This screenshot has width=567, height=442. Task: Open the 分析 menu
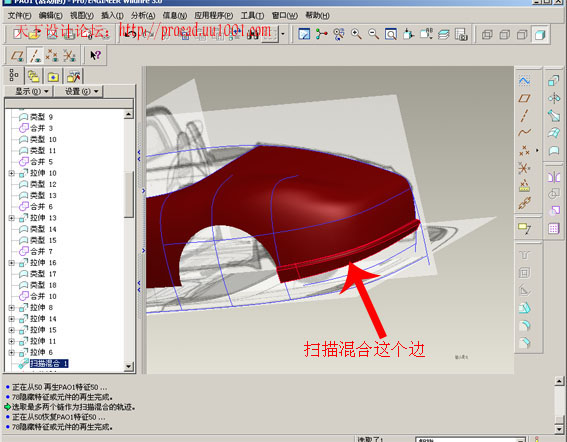coord(143,16)
